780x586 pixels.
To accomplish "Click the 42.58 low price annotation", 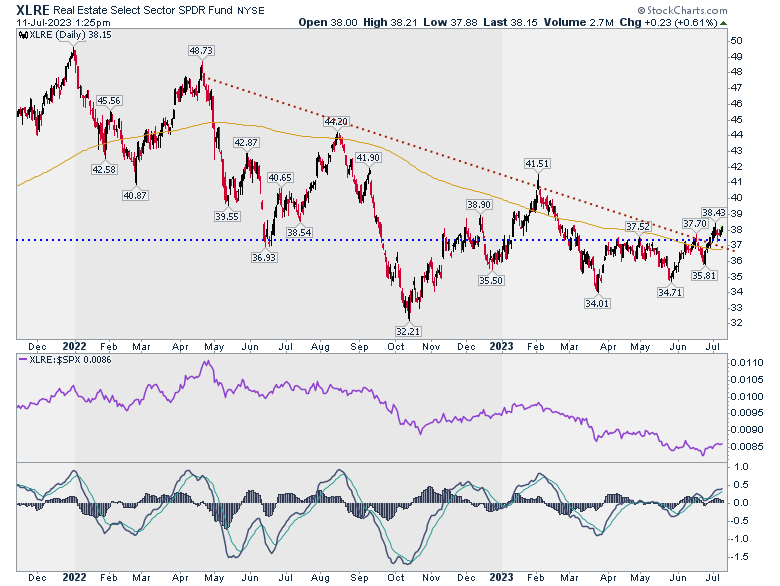I will (x=103, y=169).
